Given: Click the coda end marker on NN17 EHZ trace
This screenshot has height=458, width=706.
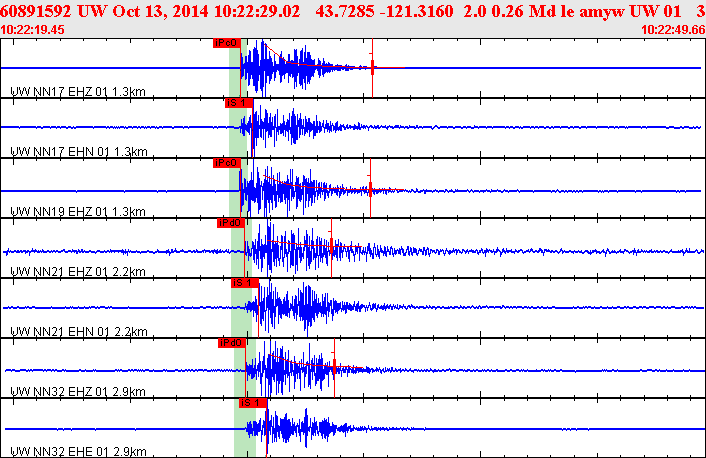Looking at the screenshot, I should click(372, 68).
